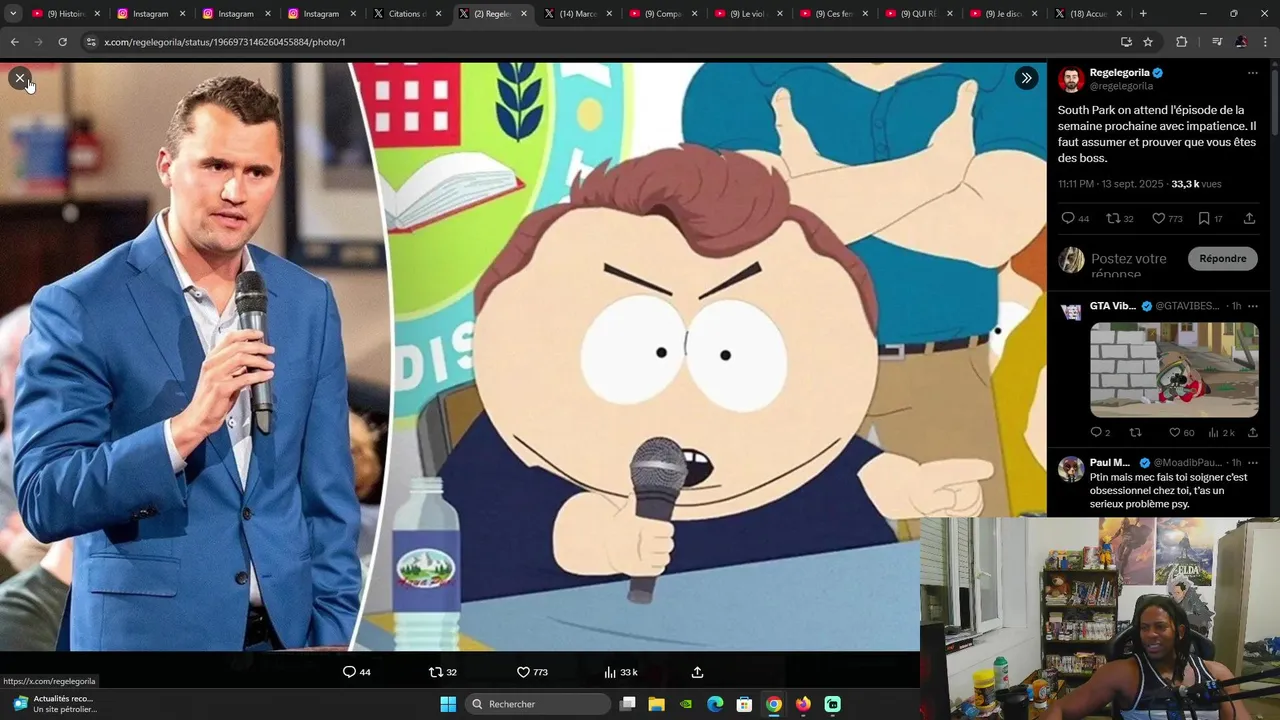1280x720 pixels.
Task: Click the share icon in the sidebar post actions
Action: (x=1249, y=218)
